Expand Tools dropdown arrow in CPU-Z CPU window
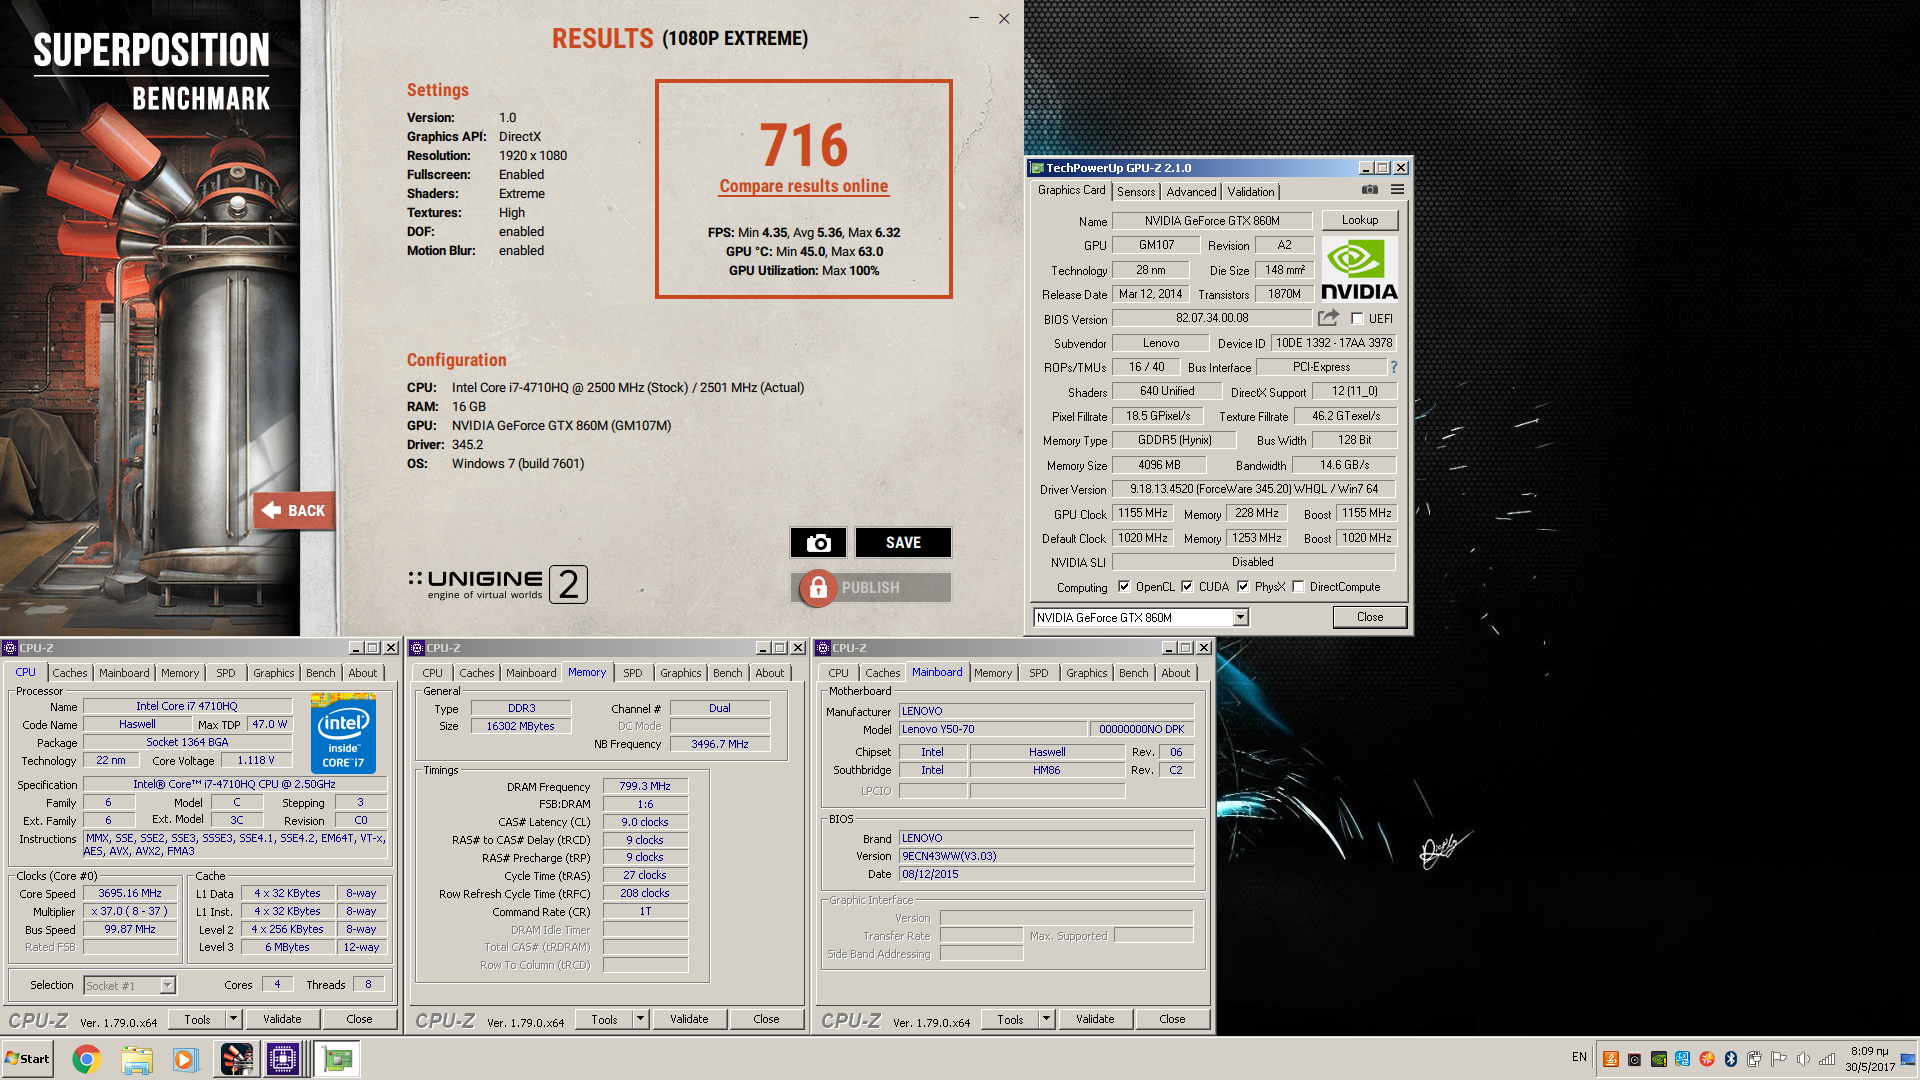Image resolution: width=1920 pixels, height=1080 pixels. (x=233, y=1019)
